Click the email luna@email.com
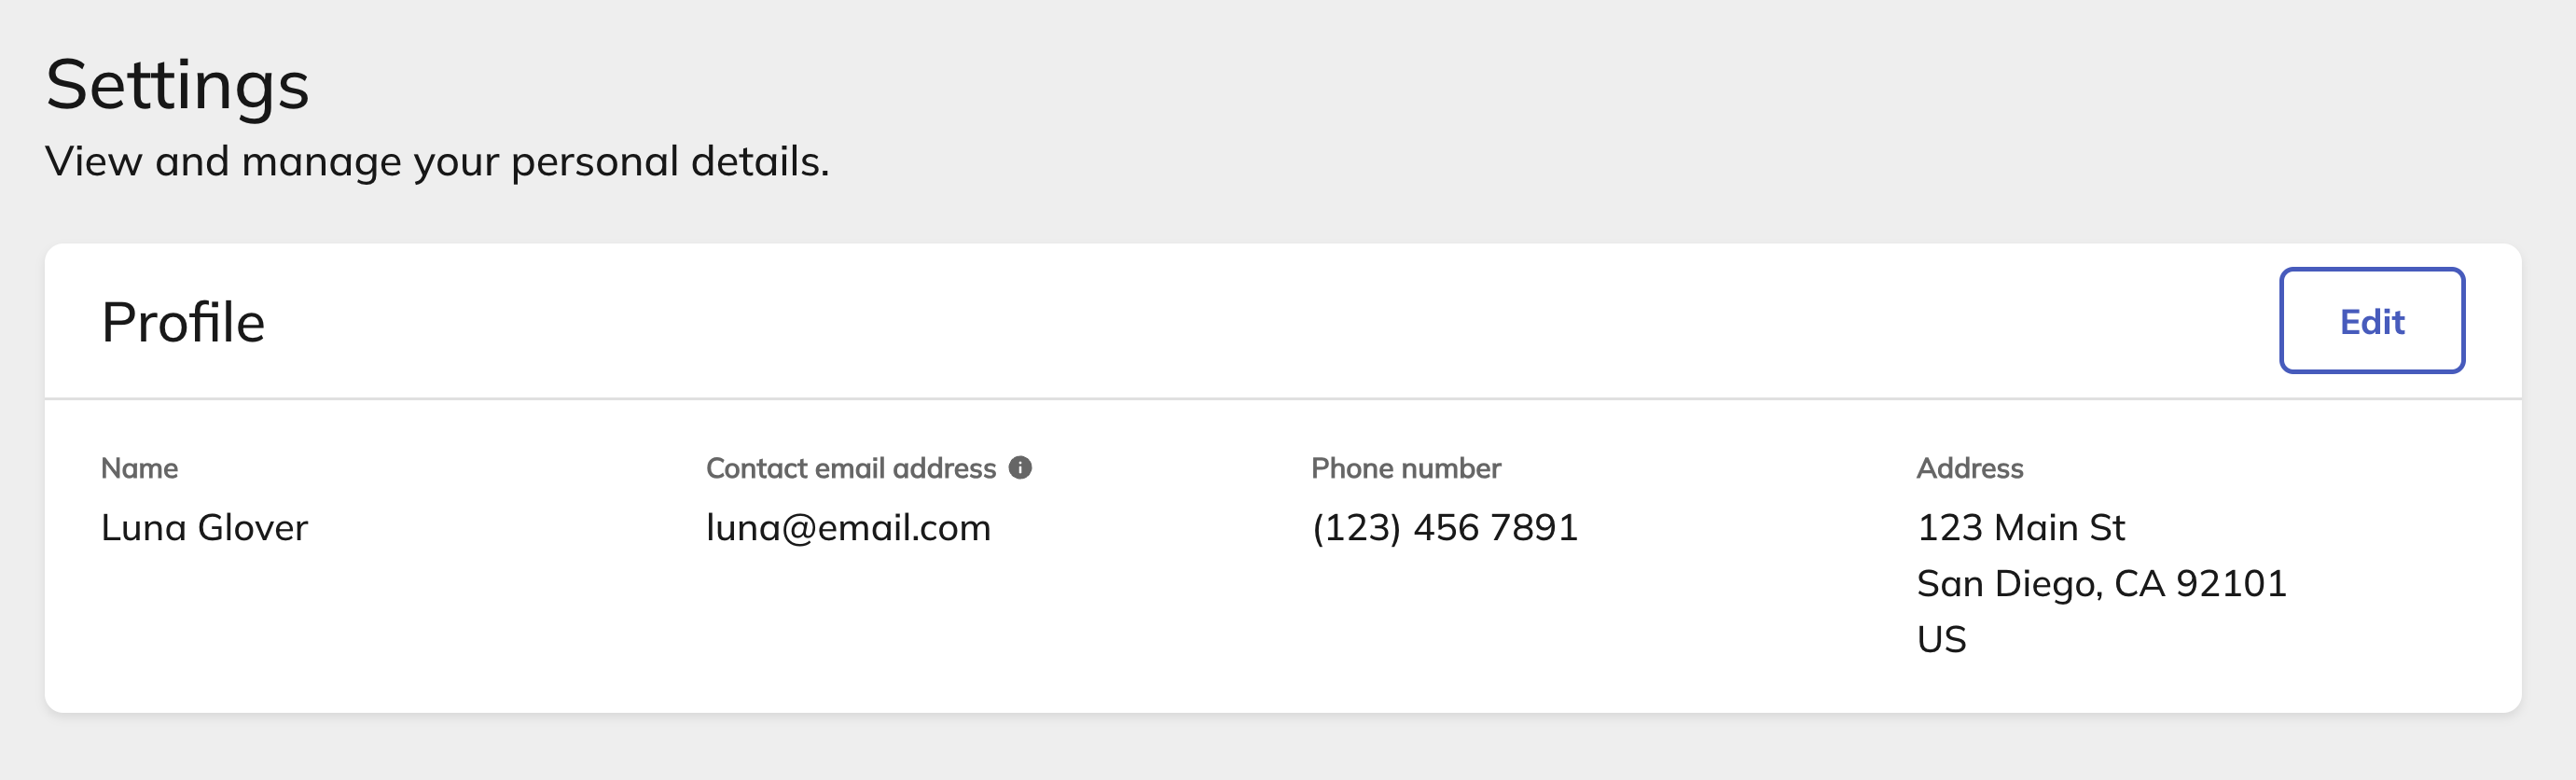Image resolution: width=2576 pixels, height=780 pixels. 848,527
